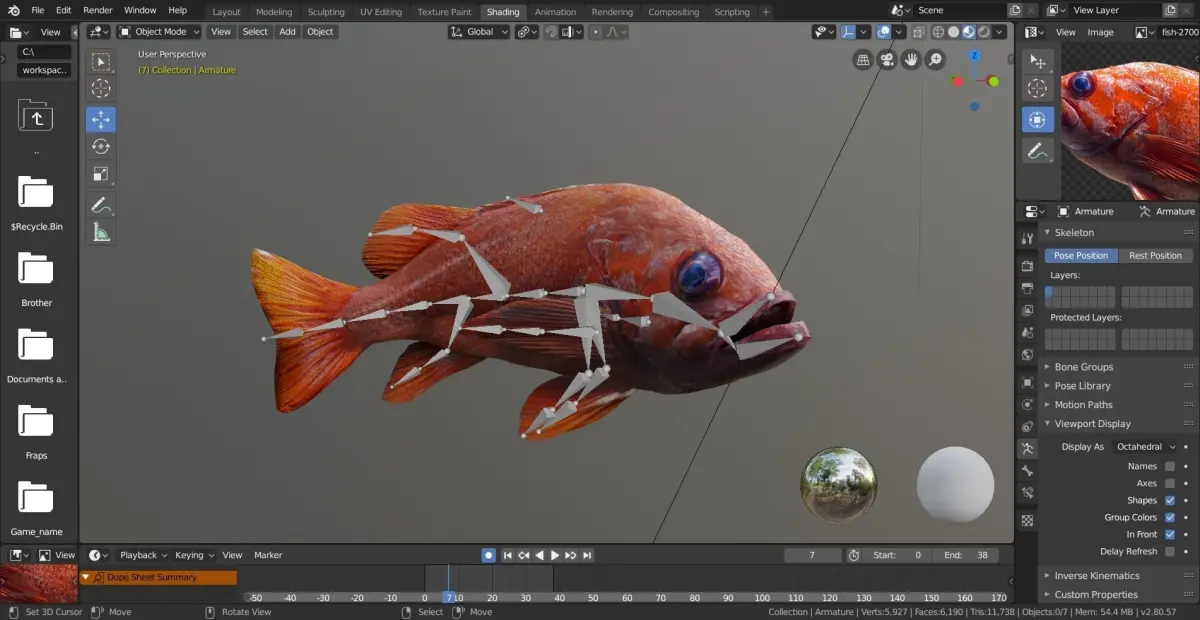The image size is (1200, 620).
Task: Open Output properties tab
Action: 1027,288
